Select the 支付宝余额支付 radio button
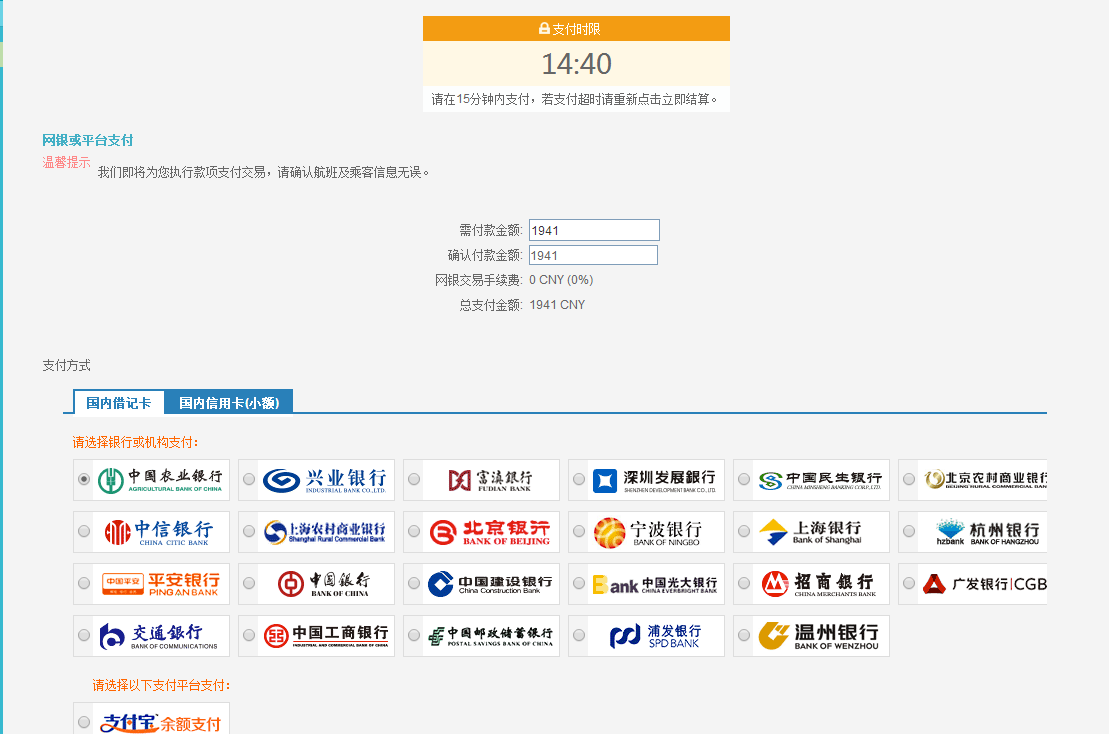 pos(84,722)
